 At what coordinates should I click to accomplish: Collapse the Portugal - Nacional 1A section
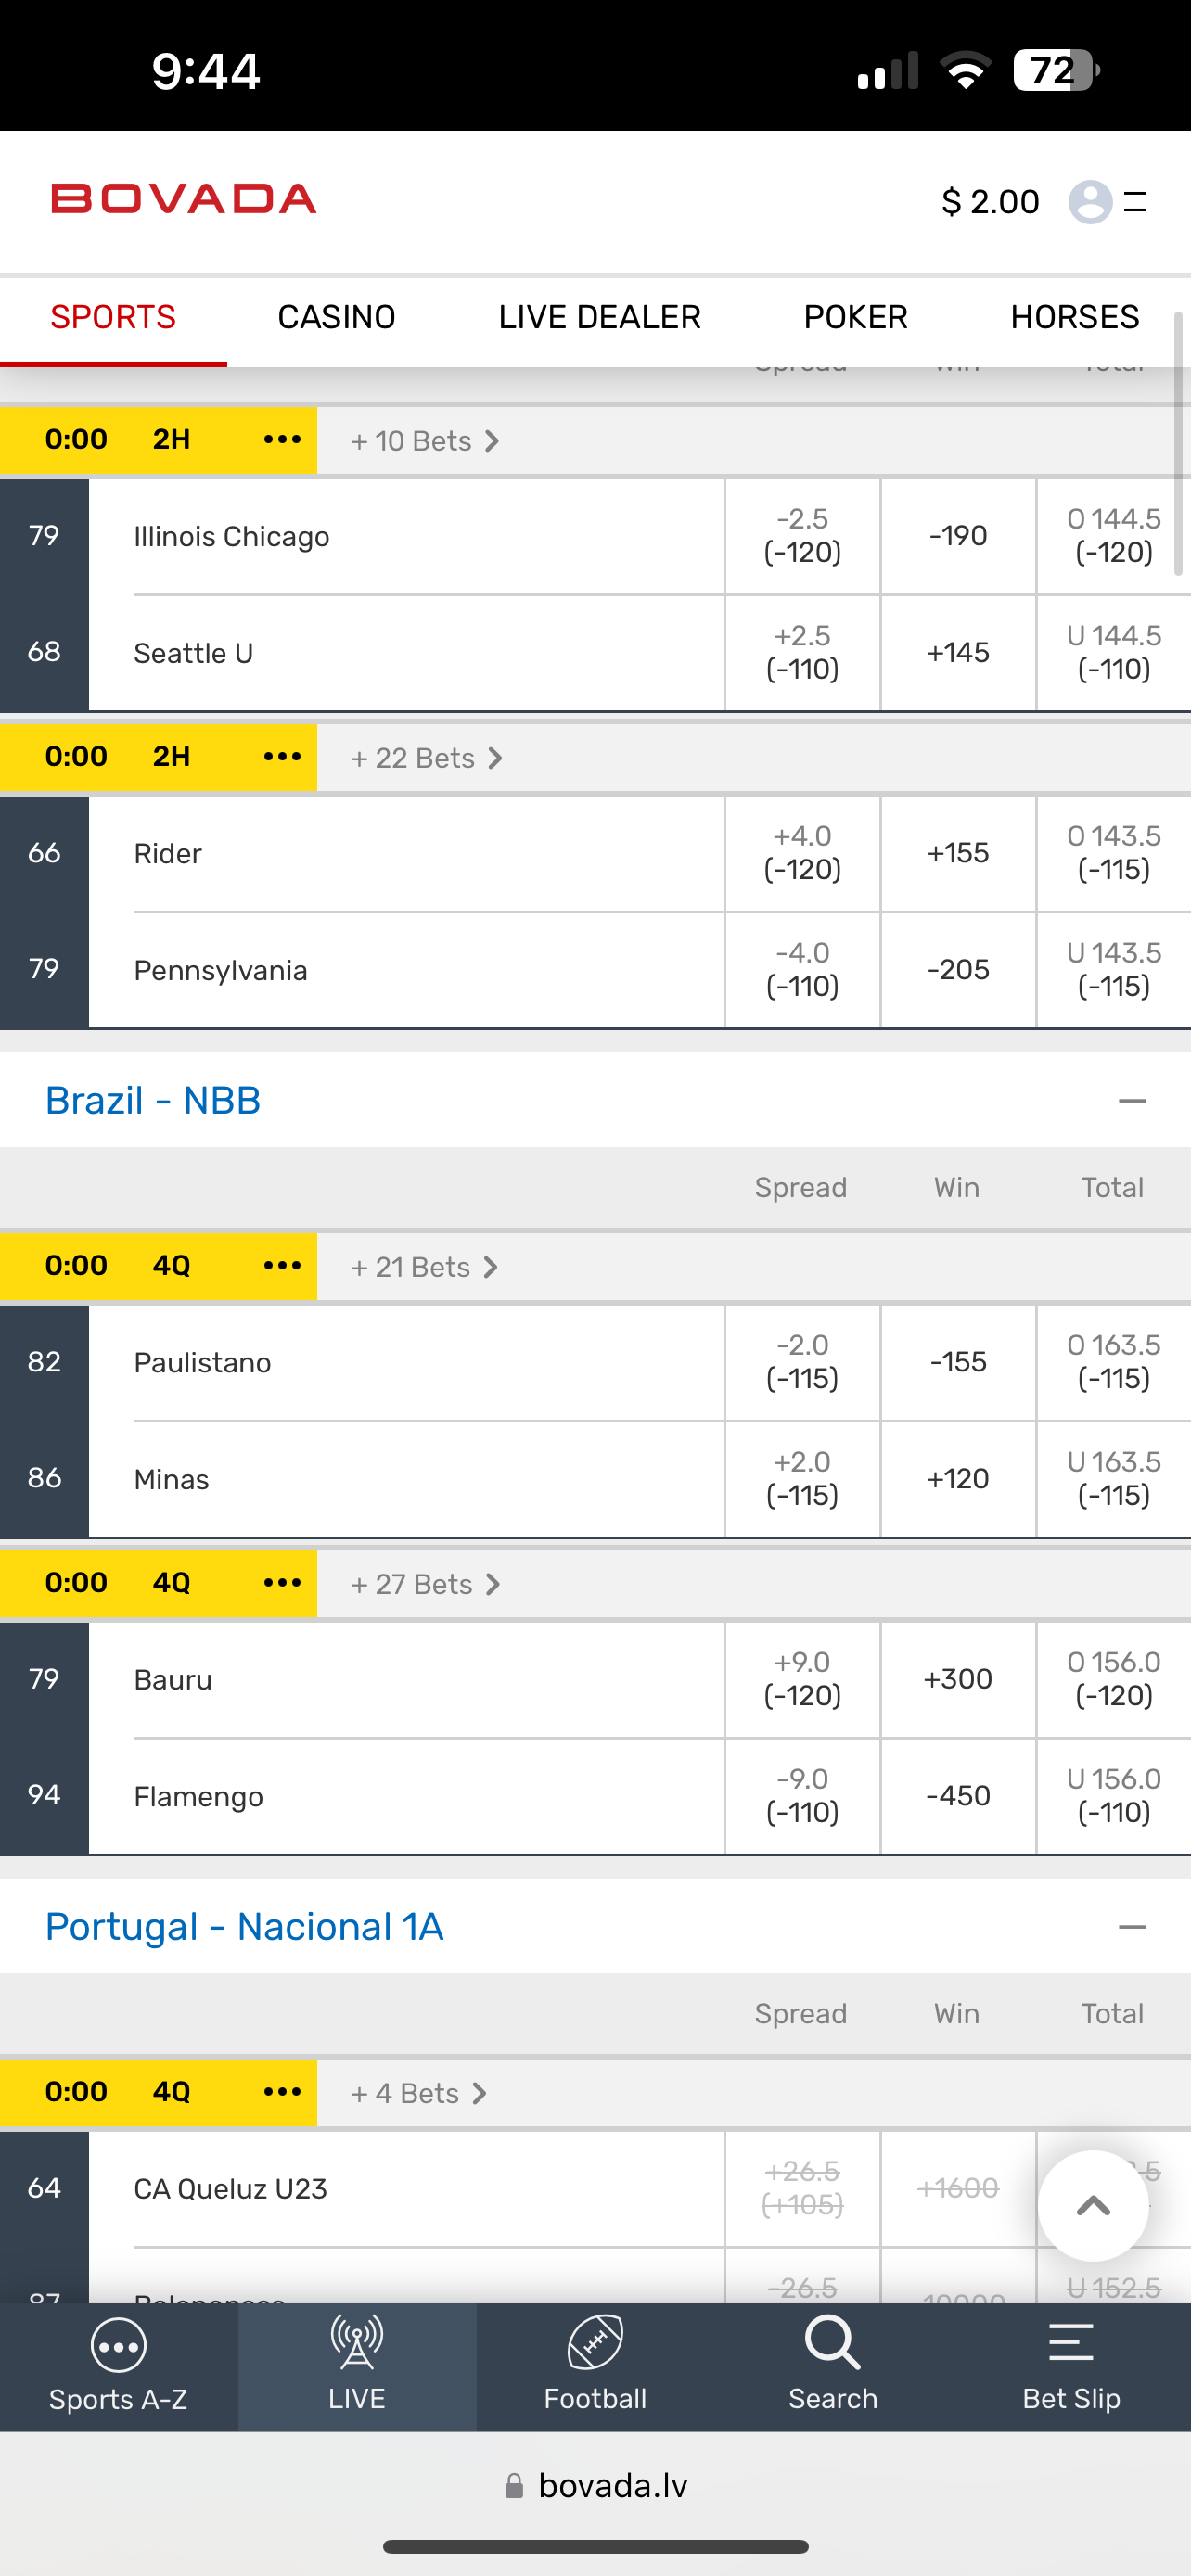[1132, 1927]
